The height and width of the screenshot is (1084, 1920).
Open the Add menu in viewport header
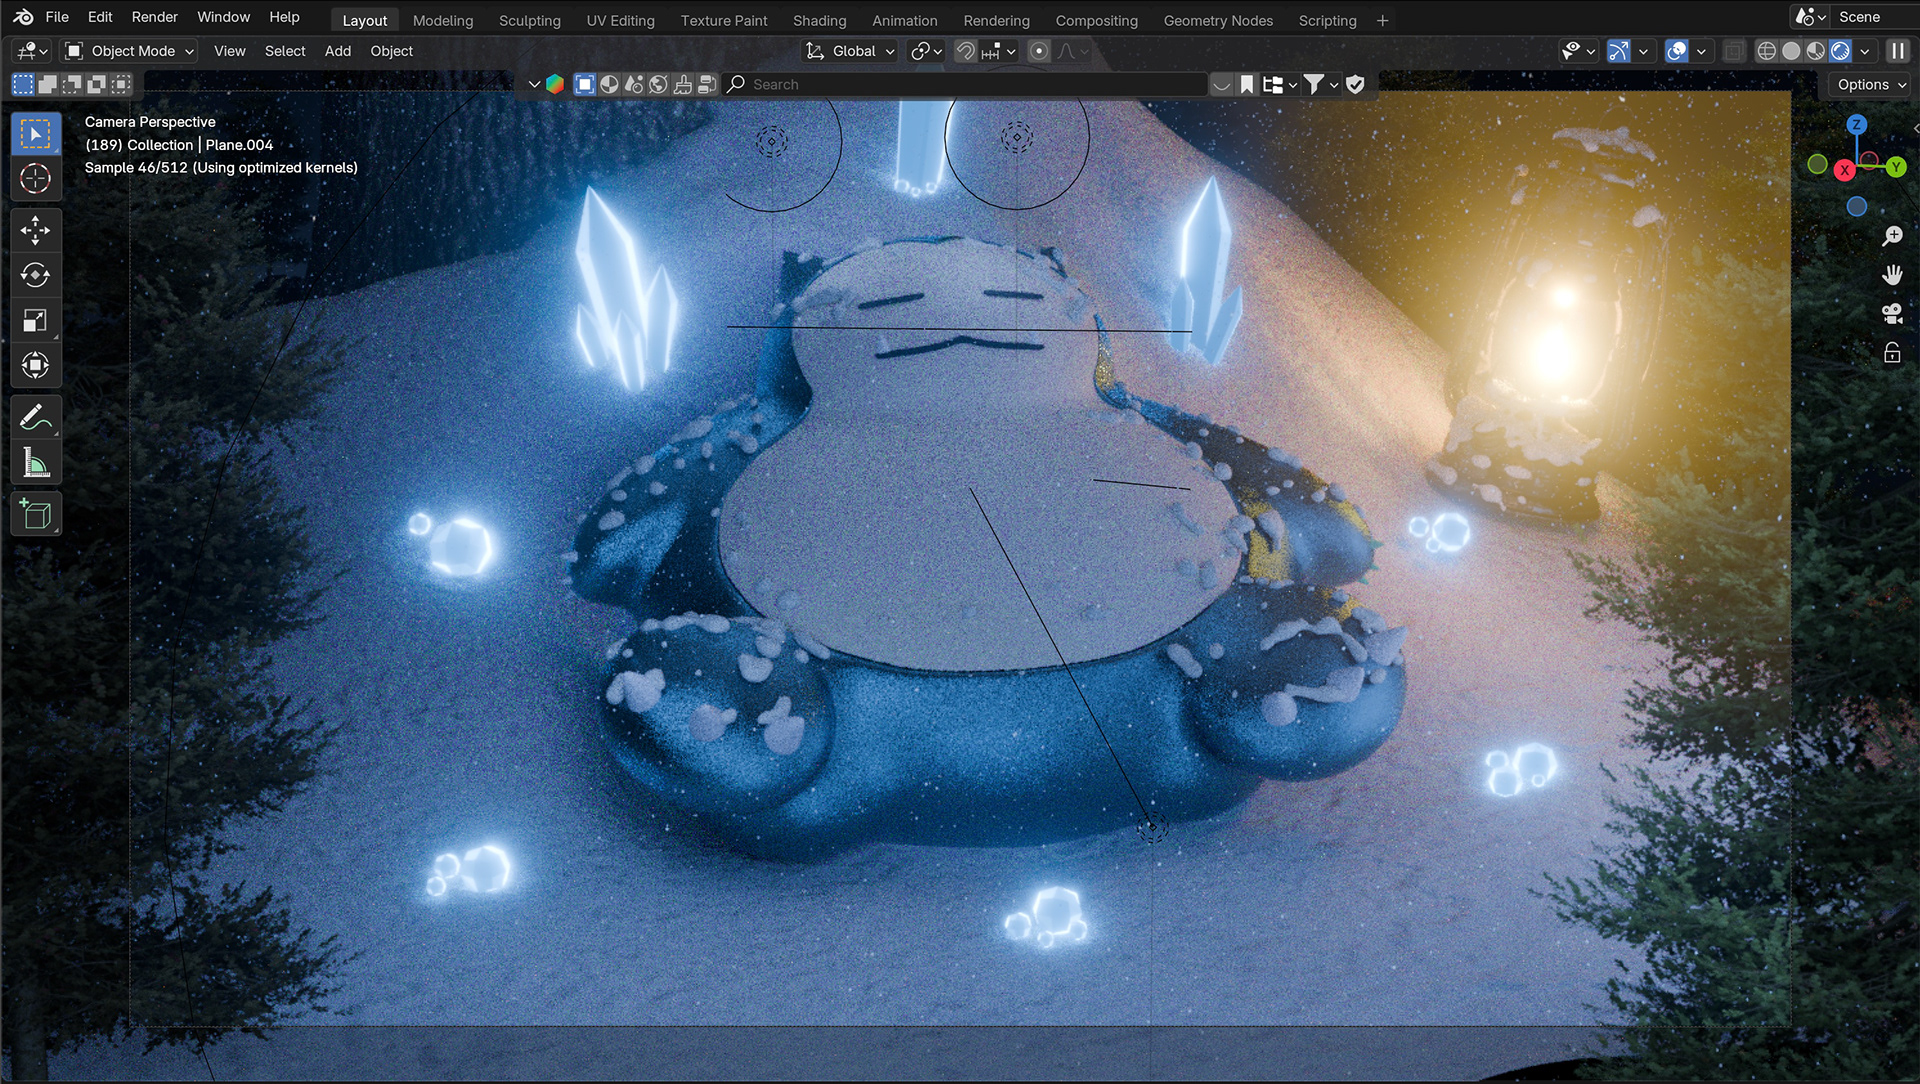tap(337, 51)
